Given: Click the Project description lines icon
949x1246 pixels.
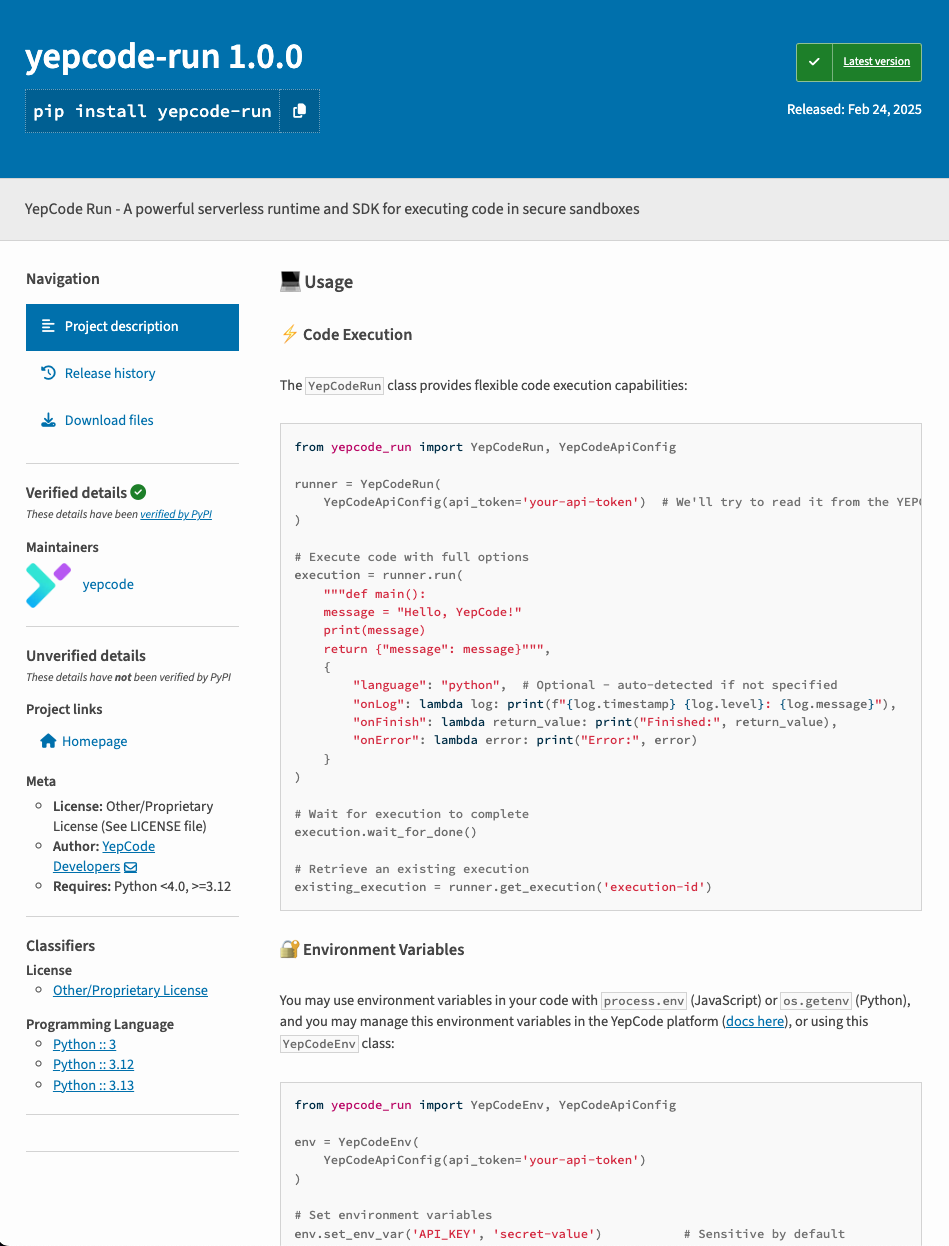Looking at the screenshot, I should pos(48,326).
